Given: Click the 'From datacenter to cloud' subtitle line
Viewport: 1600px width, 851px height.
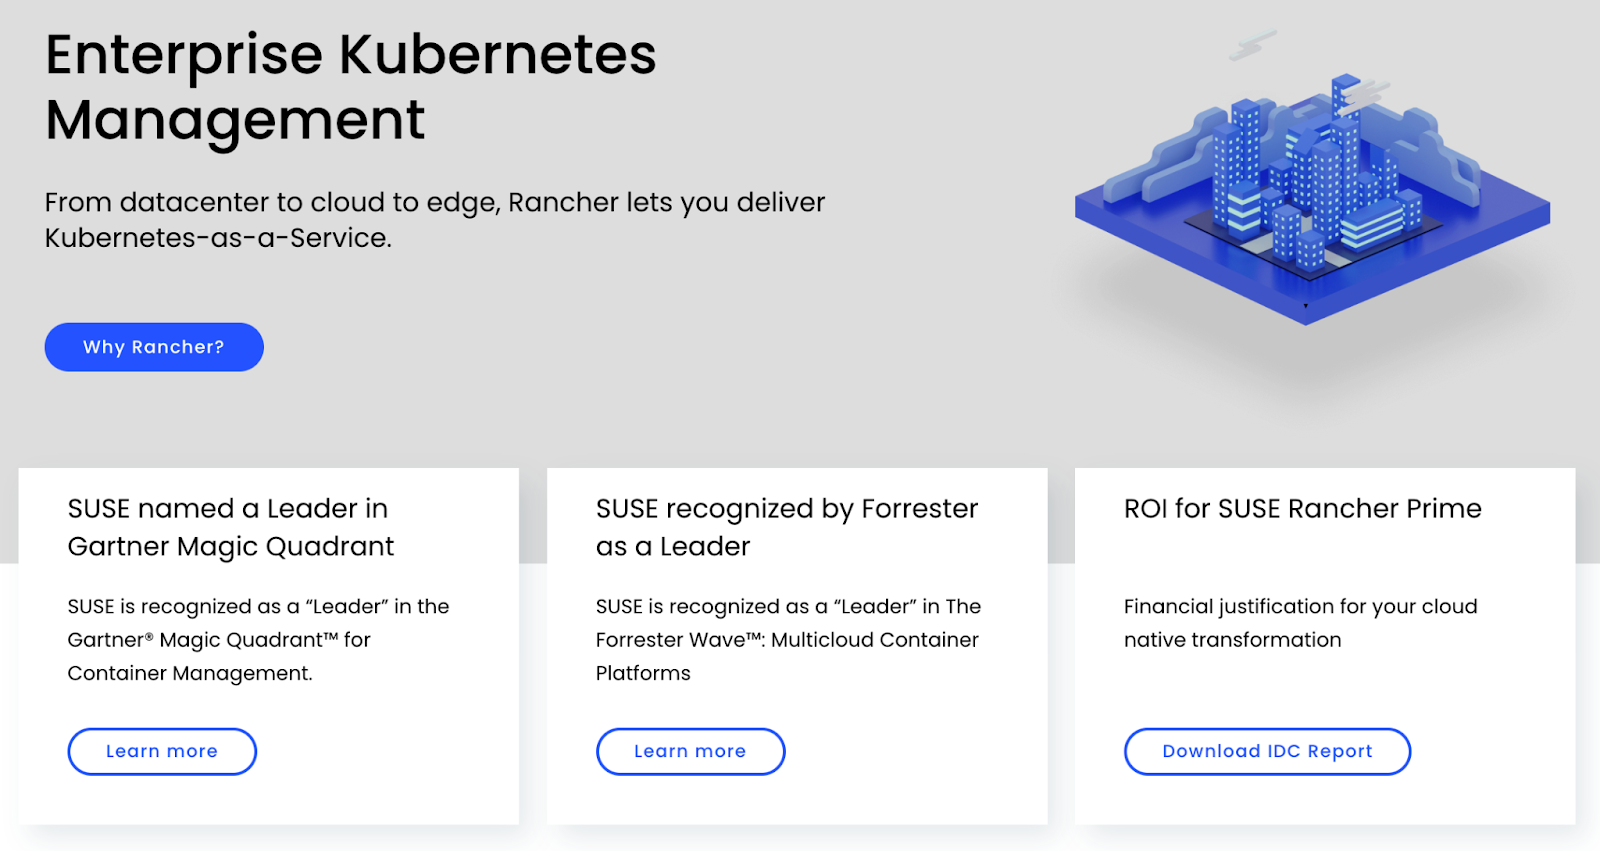Looking at the screenshot, I should [435, 203].
